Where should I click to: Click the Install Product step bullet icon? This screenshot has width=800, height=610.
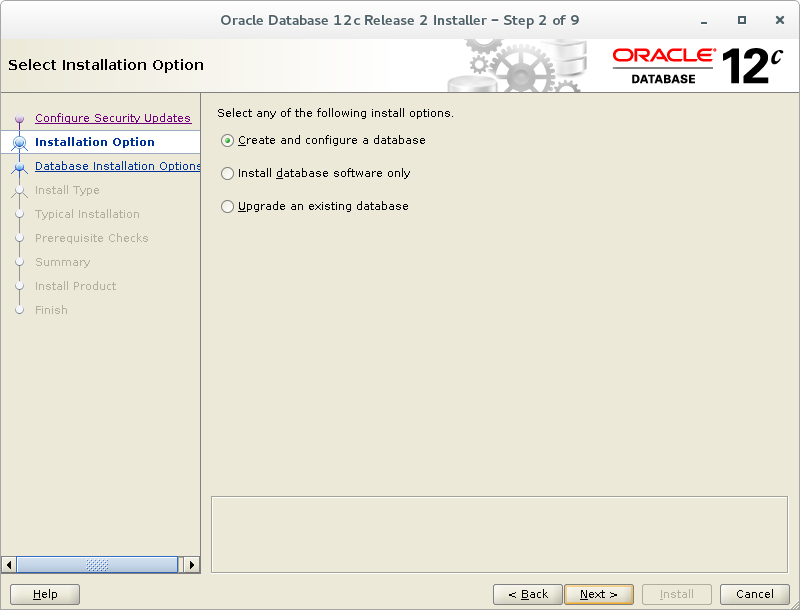[19, 286]
